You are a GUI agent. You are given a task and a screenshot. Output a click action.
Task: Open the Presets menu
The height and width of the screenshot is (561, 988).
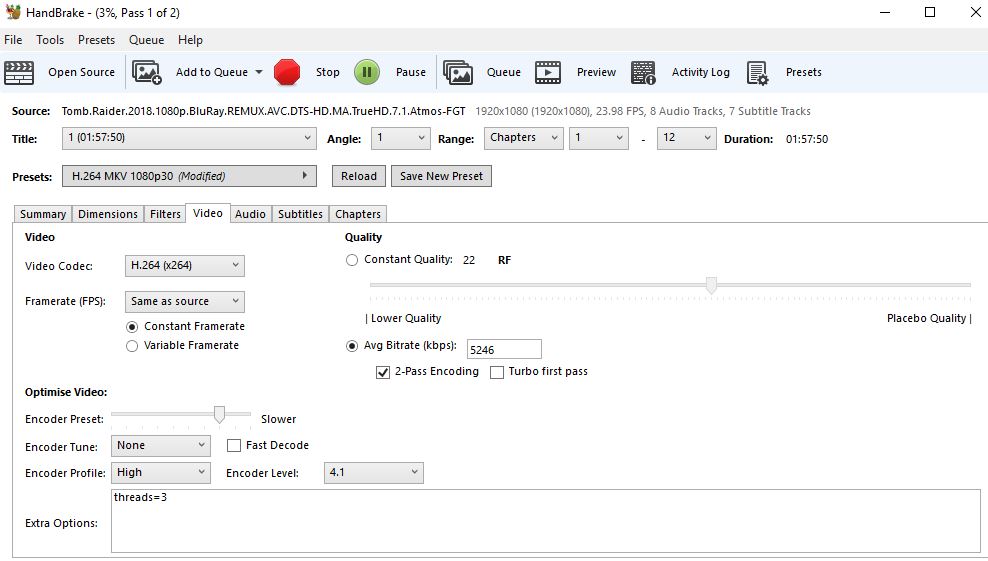(x=96, y=40)
